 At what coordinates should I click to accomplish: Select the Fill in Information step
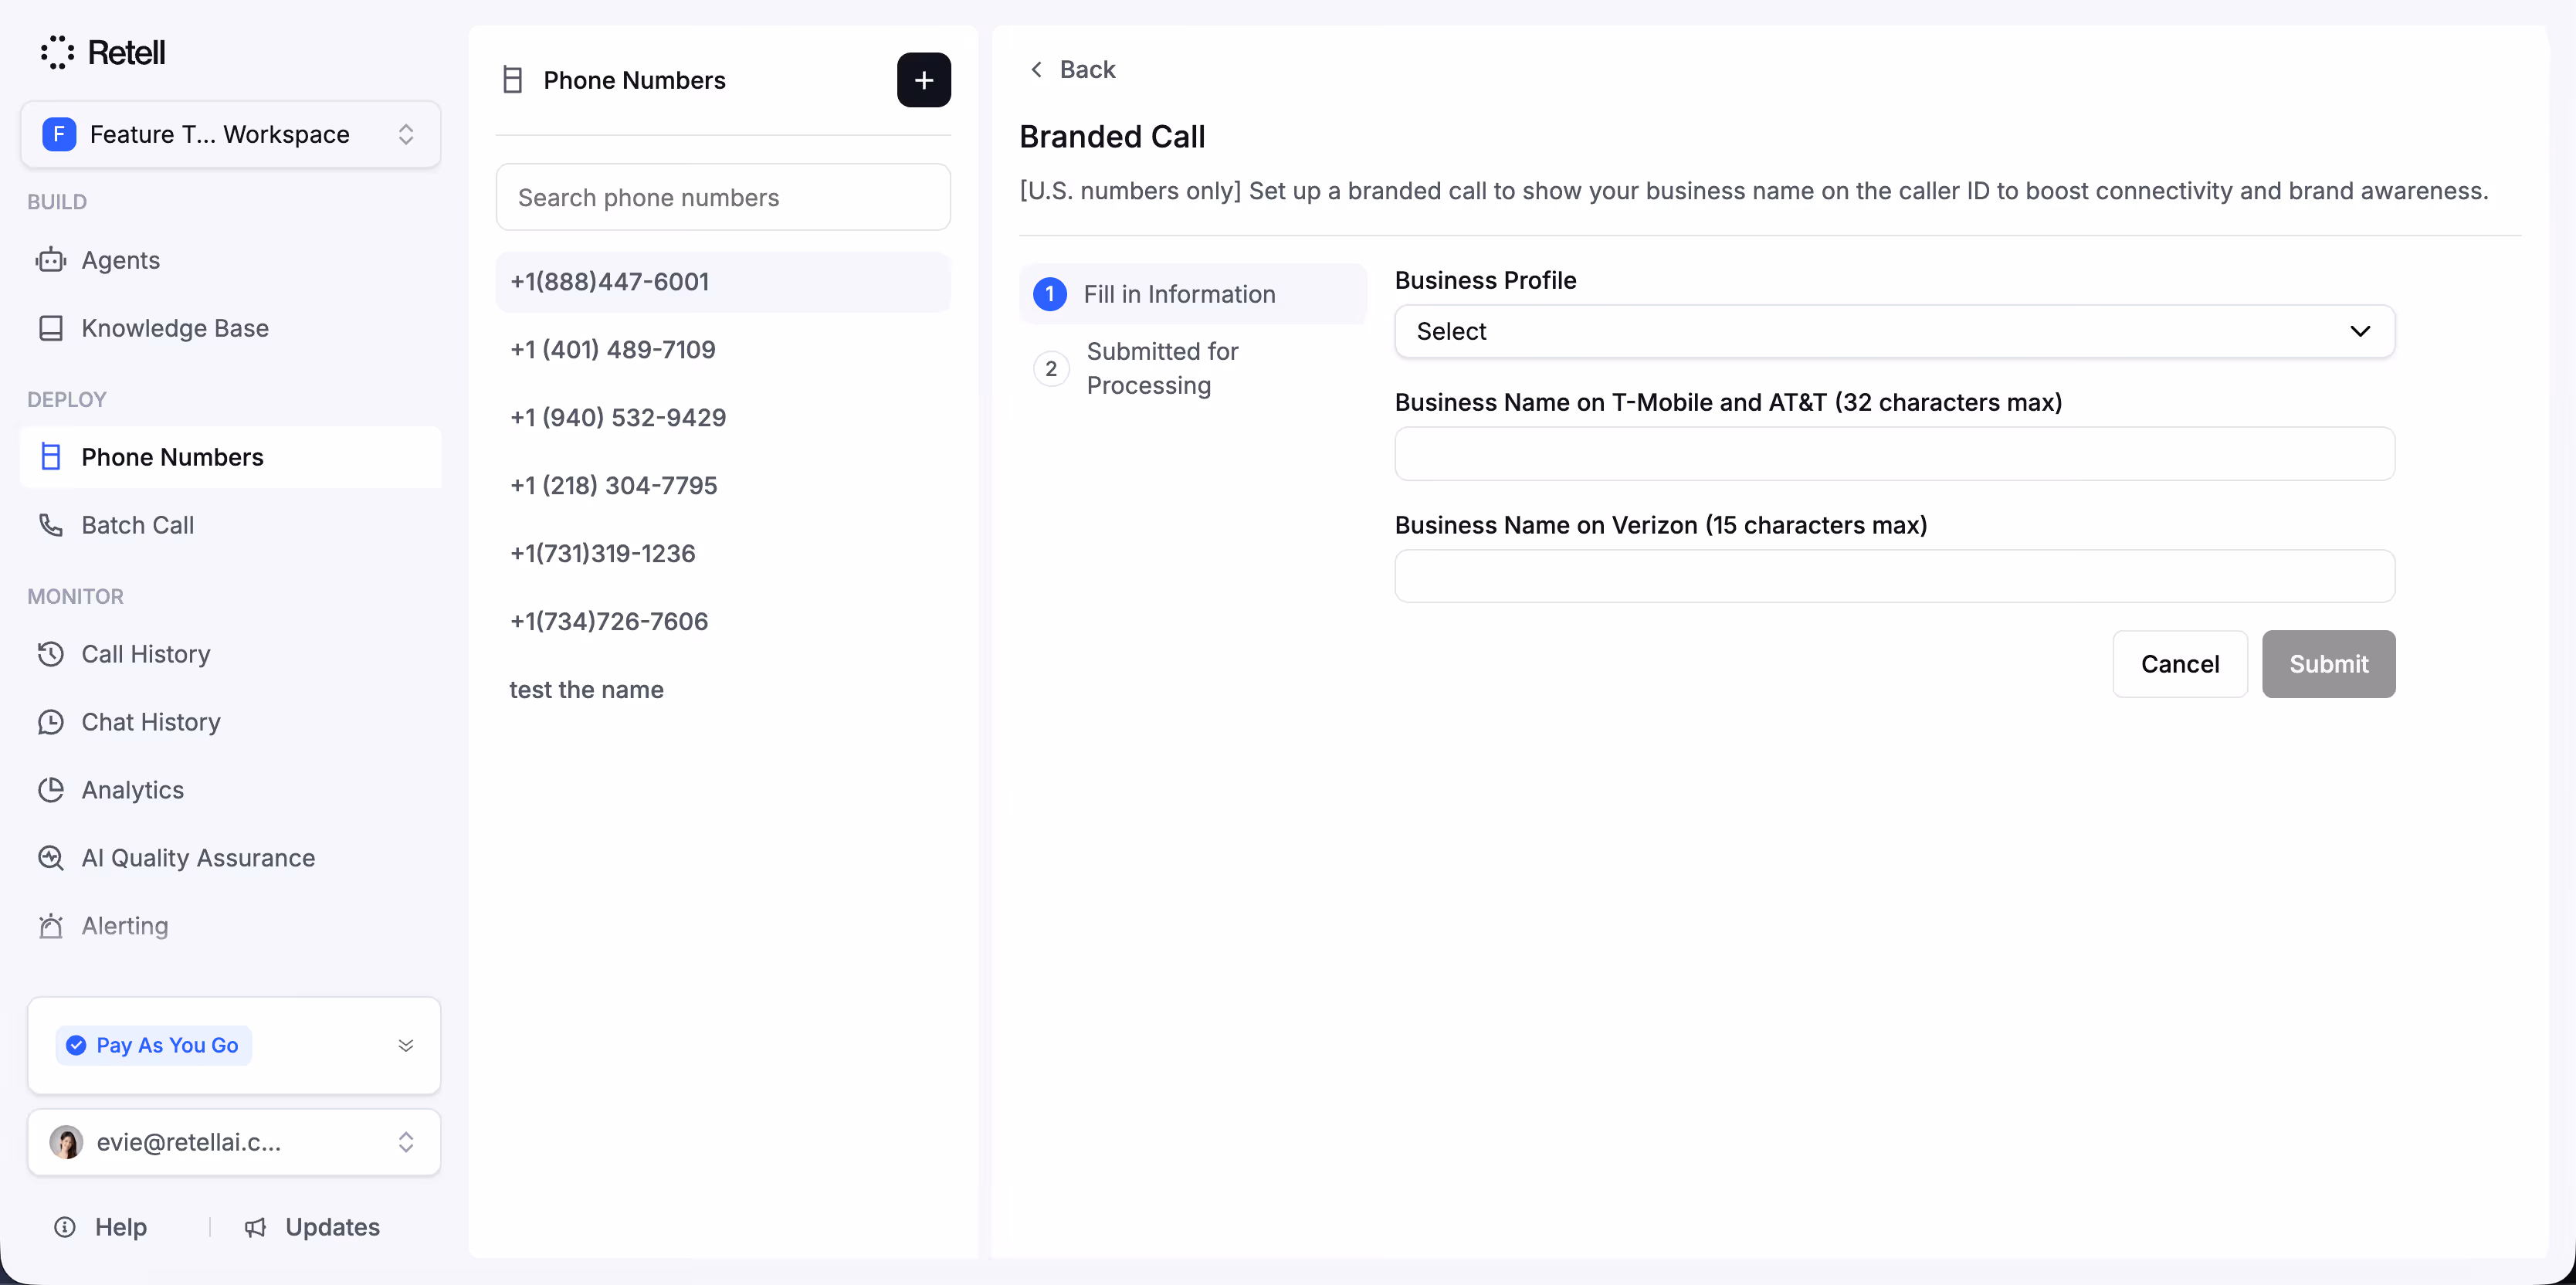pos(1178,294)
